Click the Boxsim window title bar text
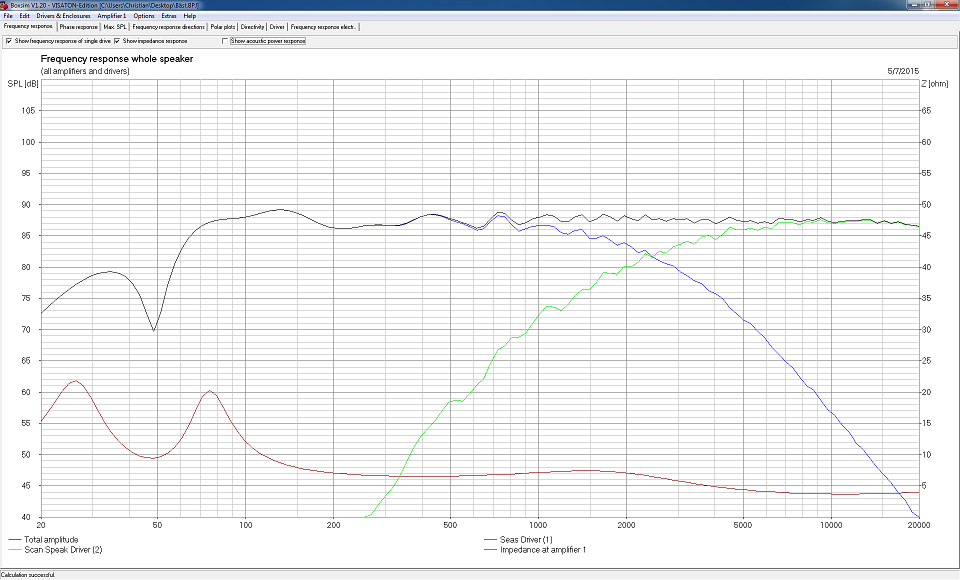960x580 pixels. click(x=105, y=5)
